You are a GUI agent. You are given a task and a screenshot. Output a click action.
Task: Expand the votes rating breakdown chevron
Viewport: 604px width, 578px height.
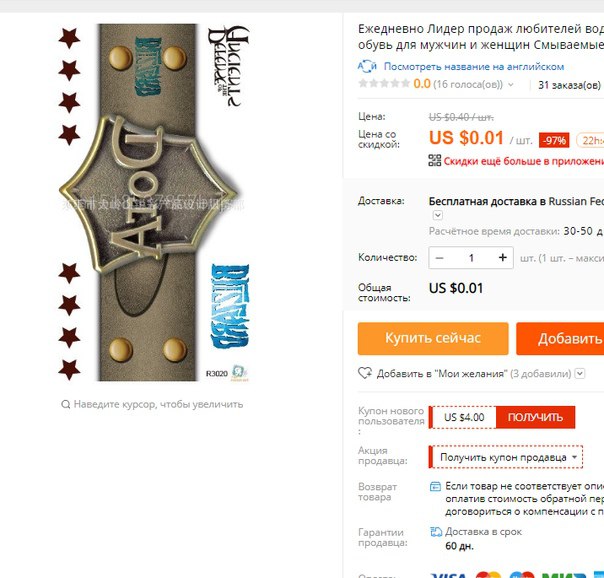(x=511, y=84)
